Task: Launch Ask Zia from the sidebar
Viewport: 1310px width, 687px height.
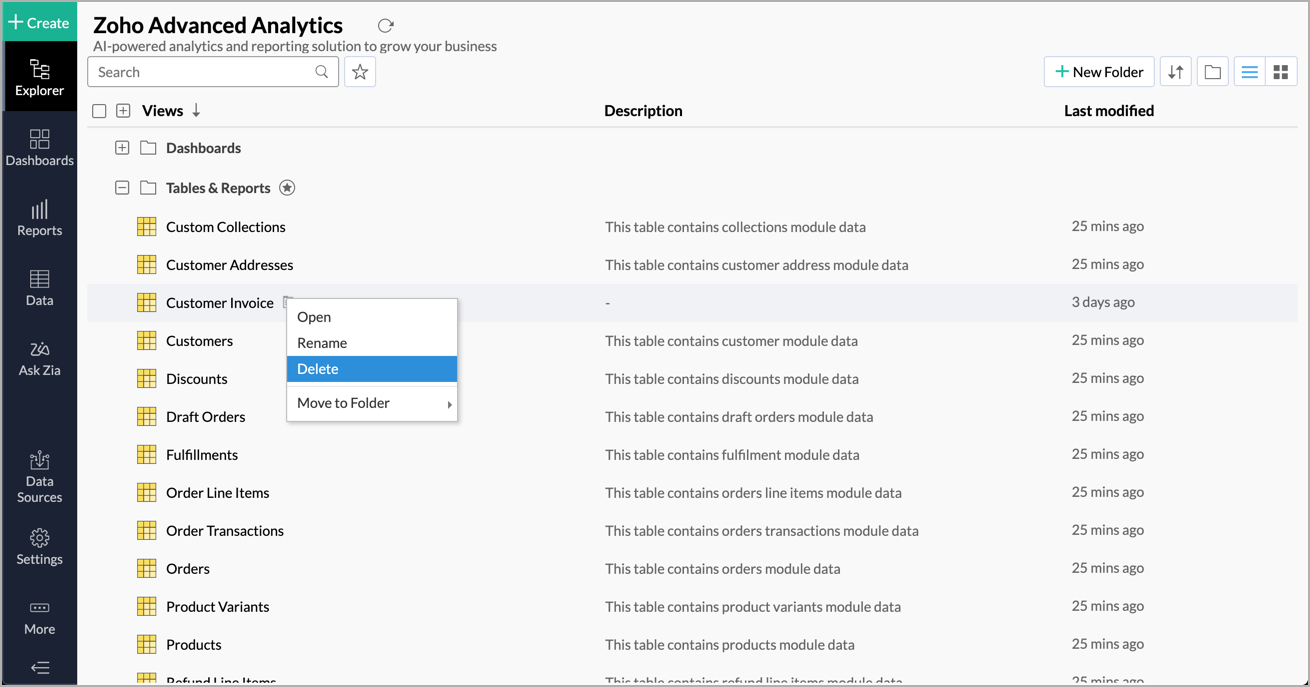Action: 40,358
